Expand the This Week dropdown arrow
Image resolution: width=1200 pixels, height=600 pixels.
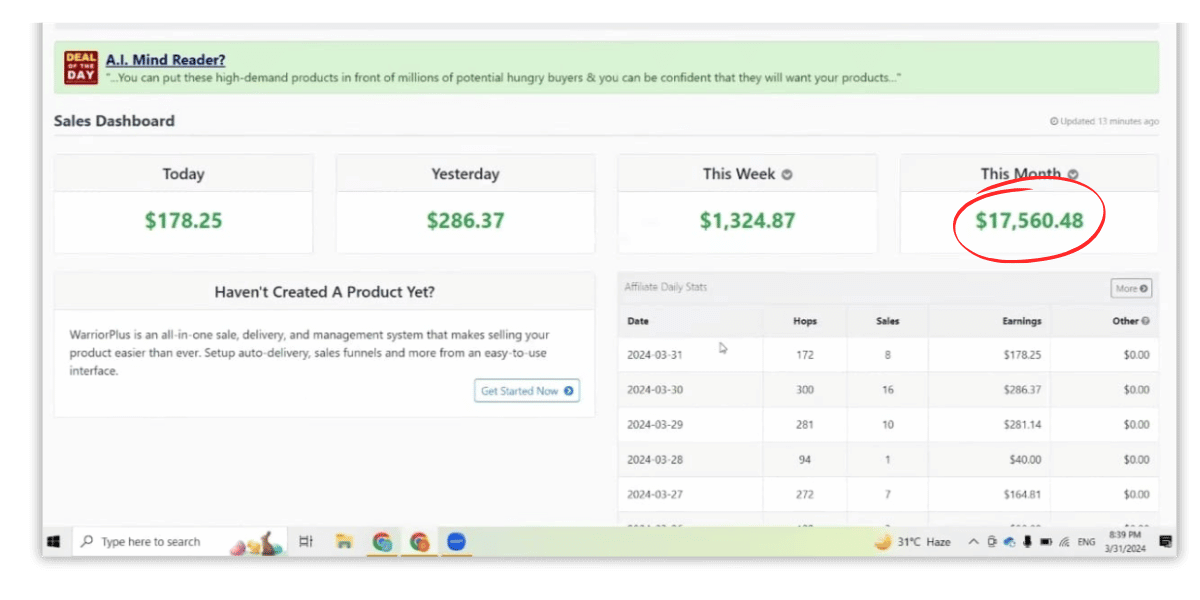coord(787,174)
